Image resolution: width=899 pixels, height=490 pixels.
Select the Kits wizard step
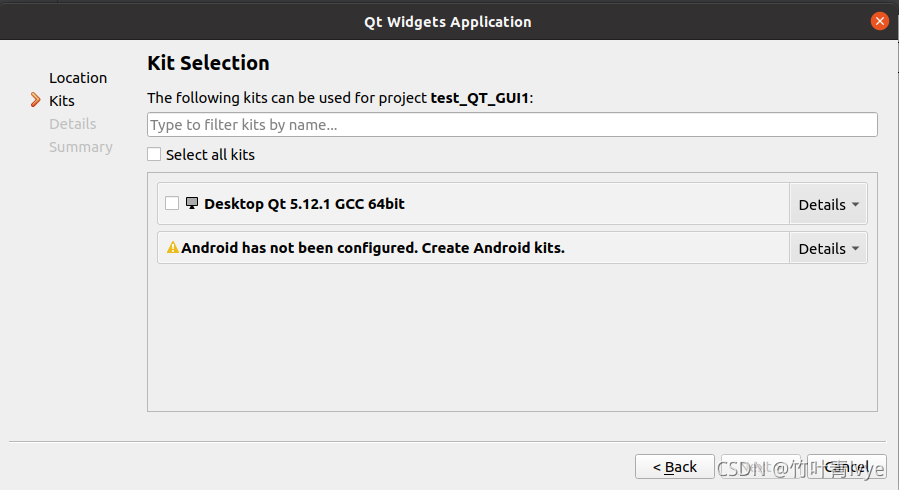tap(62, 100)
